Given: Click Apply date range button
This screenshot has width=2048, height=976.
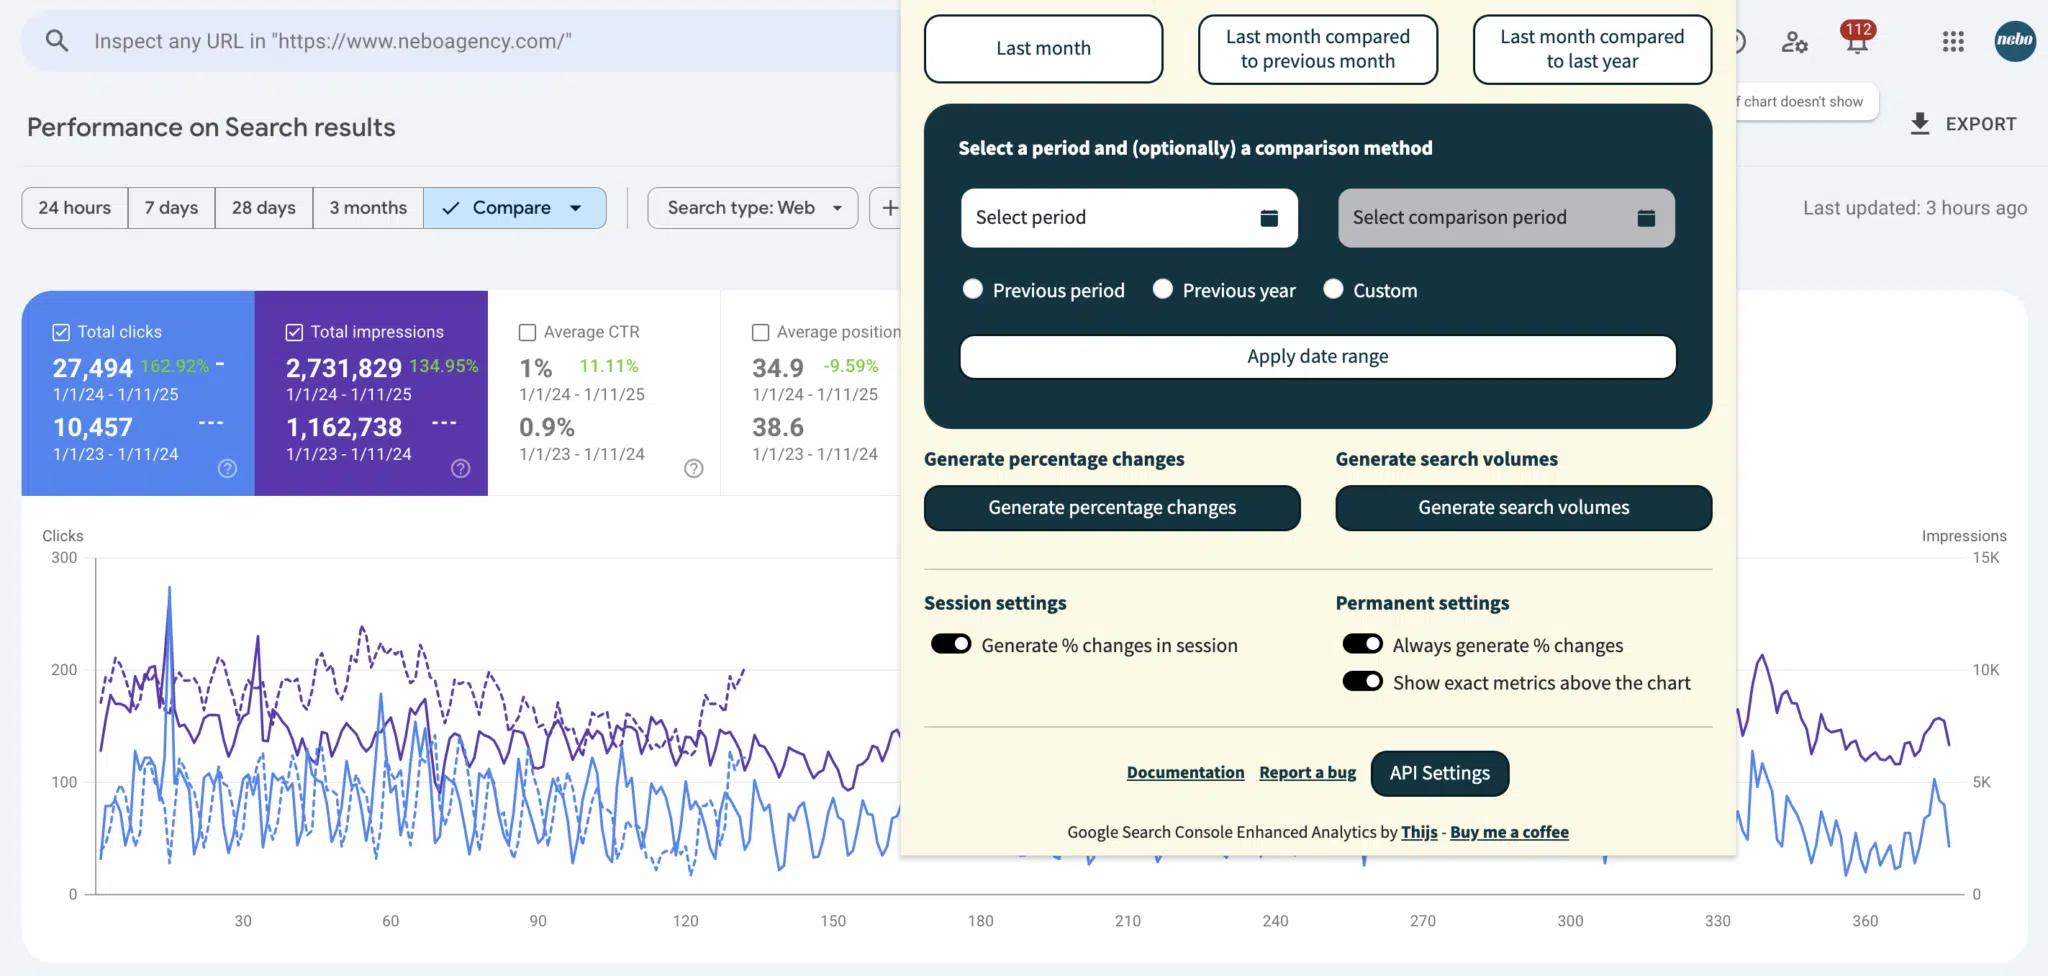Looking at the screenshot, I should point(1318,357).
